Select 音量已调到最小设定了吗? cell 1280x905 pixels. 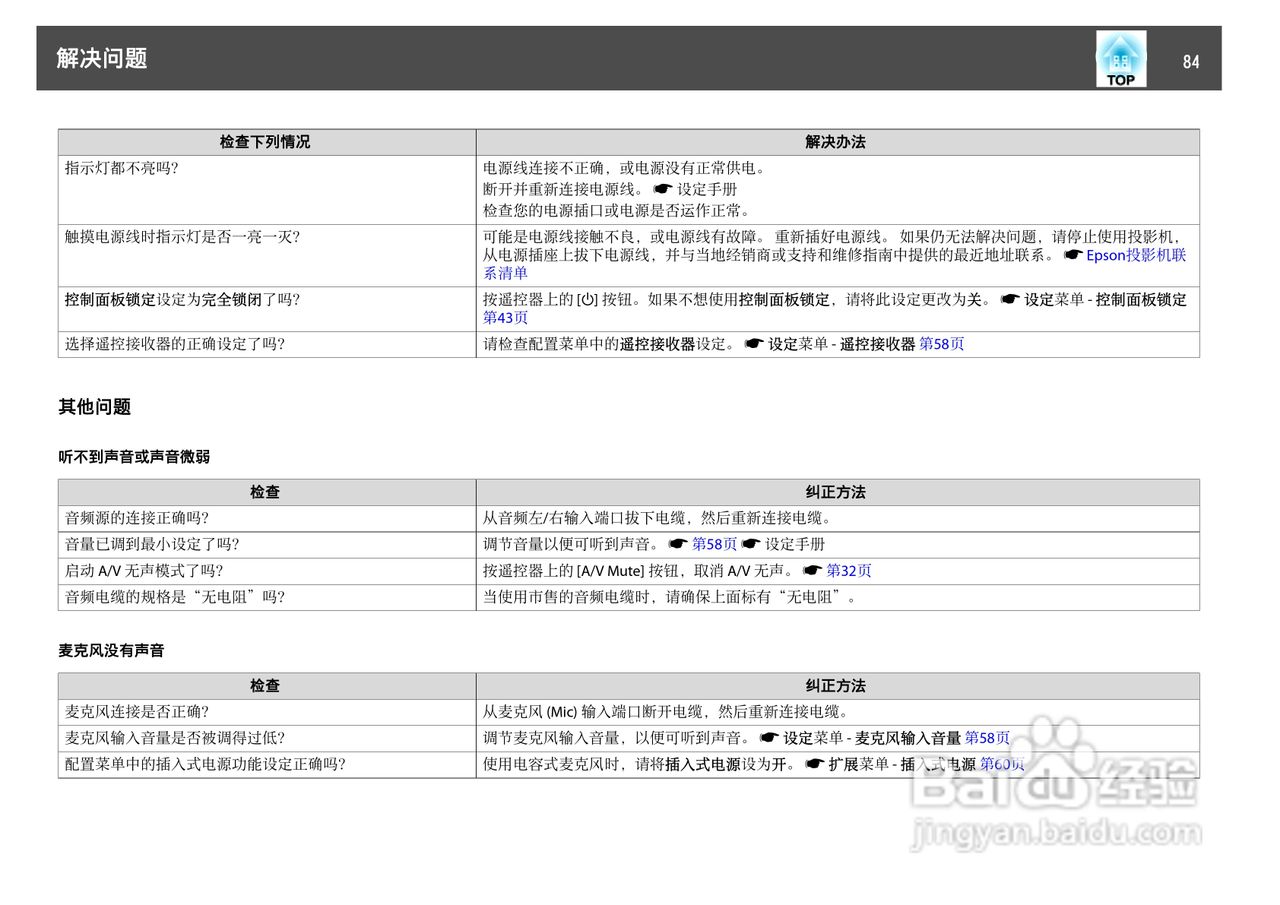click(x=266, y=544)
